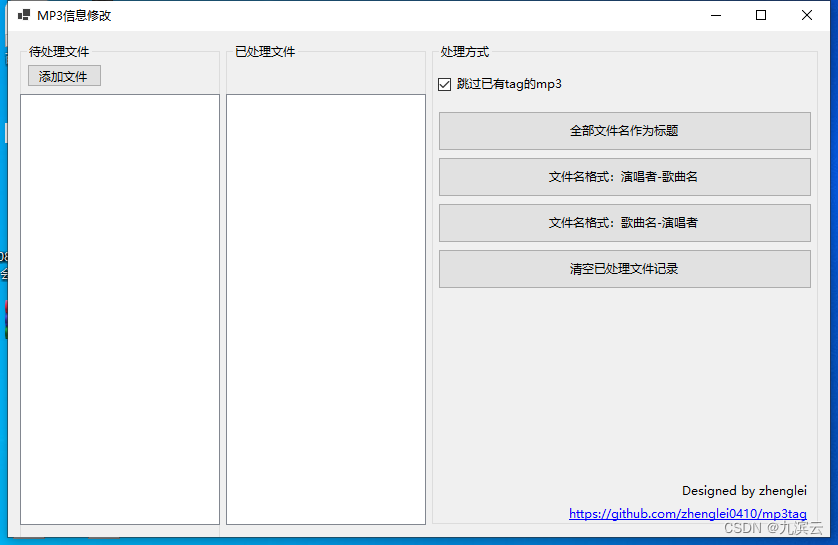The width and height of the screenshot is (838, 545).
Task: Clear records with 清空已处理文件记录
Action: tap(625, 269)
